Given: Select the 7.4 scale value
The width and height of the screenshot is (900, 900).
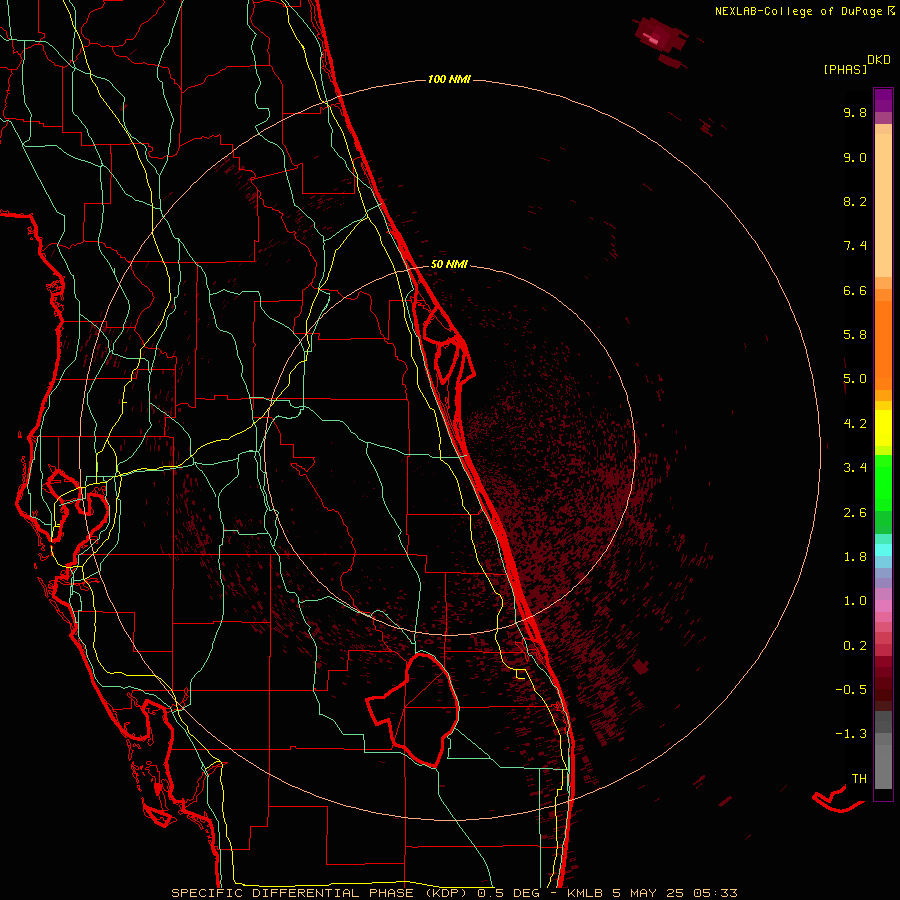Looking at the screenshot, I should tap(855, 246).
